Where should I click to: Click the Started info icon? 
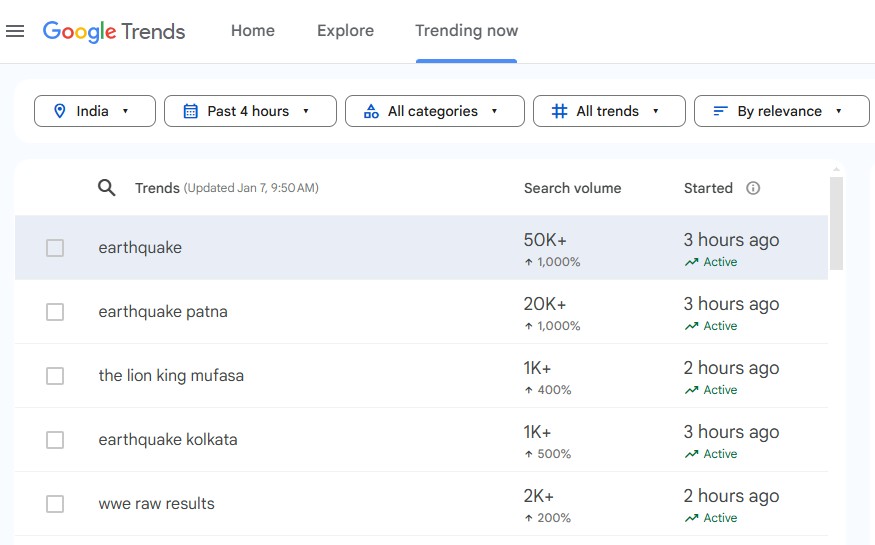coord(753,188)
